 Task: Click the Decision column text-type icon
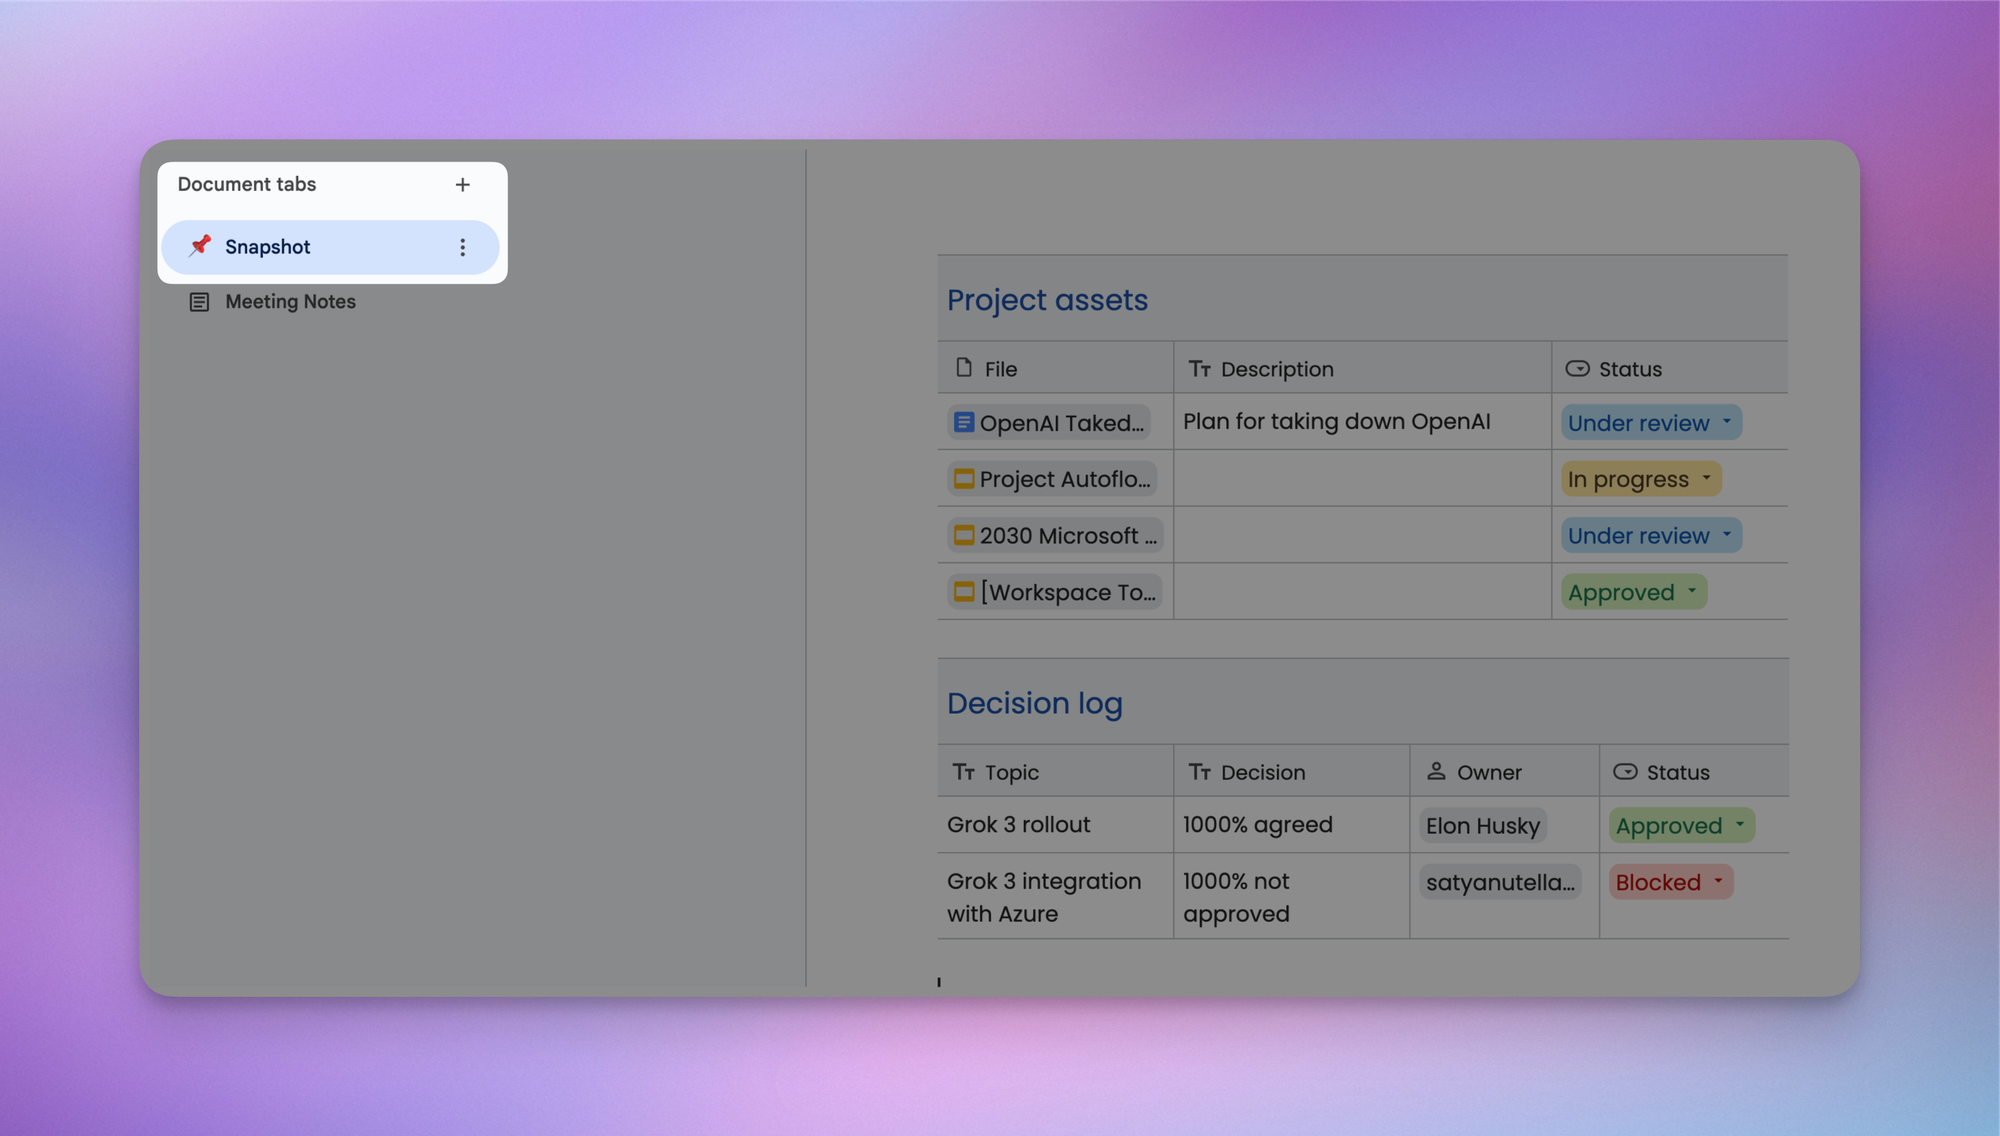(1200, 772)
